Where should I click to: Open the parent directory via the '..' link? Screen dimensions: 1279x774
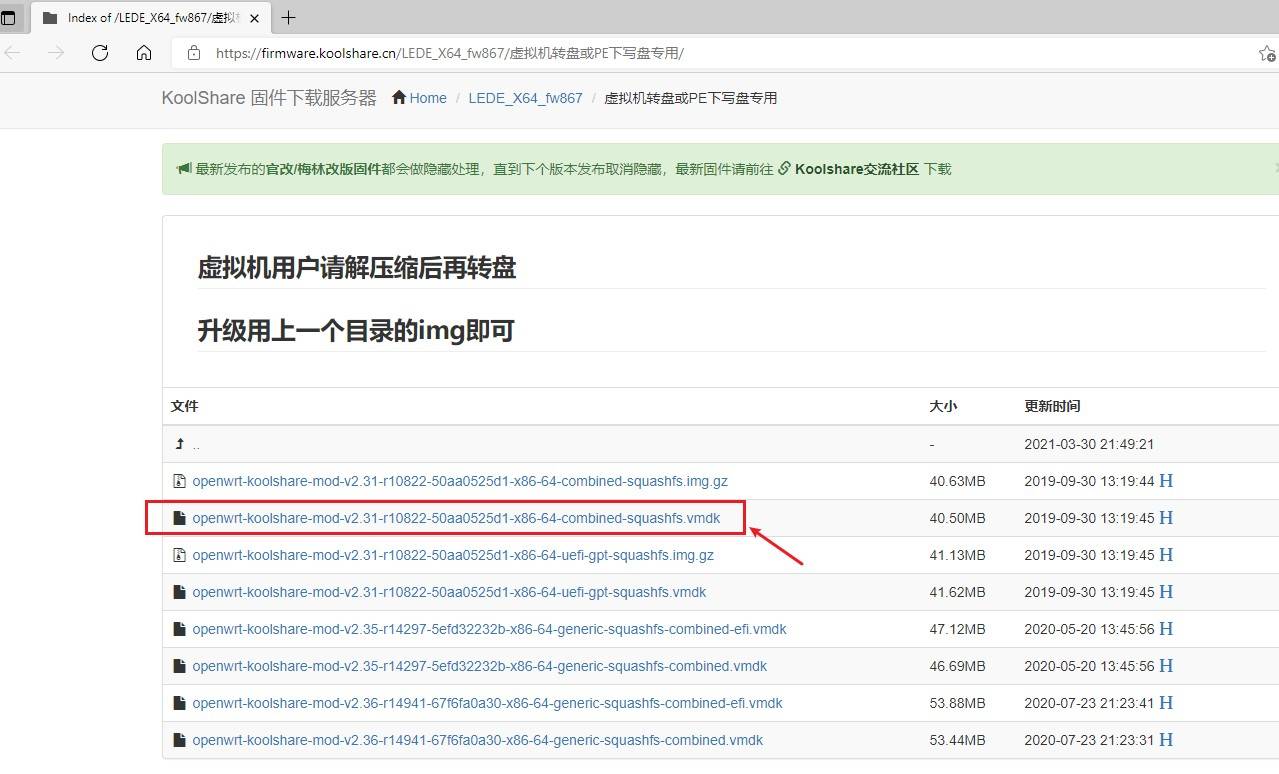[x=195, y=444]
